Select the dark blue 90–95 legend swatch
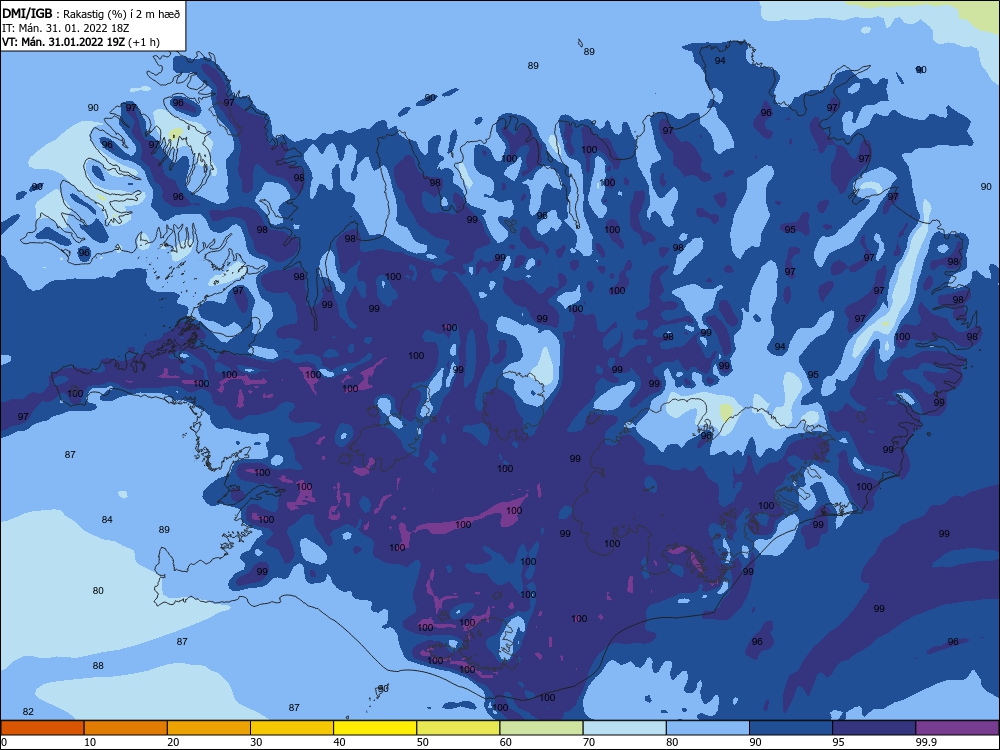This screenshot has height=750, width=1000. tap(791, 728)
